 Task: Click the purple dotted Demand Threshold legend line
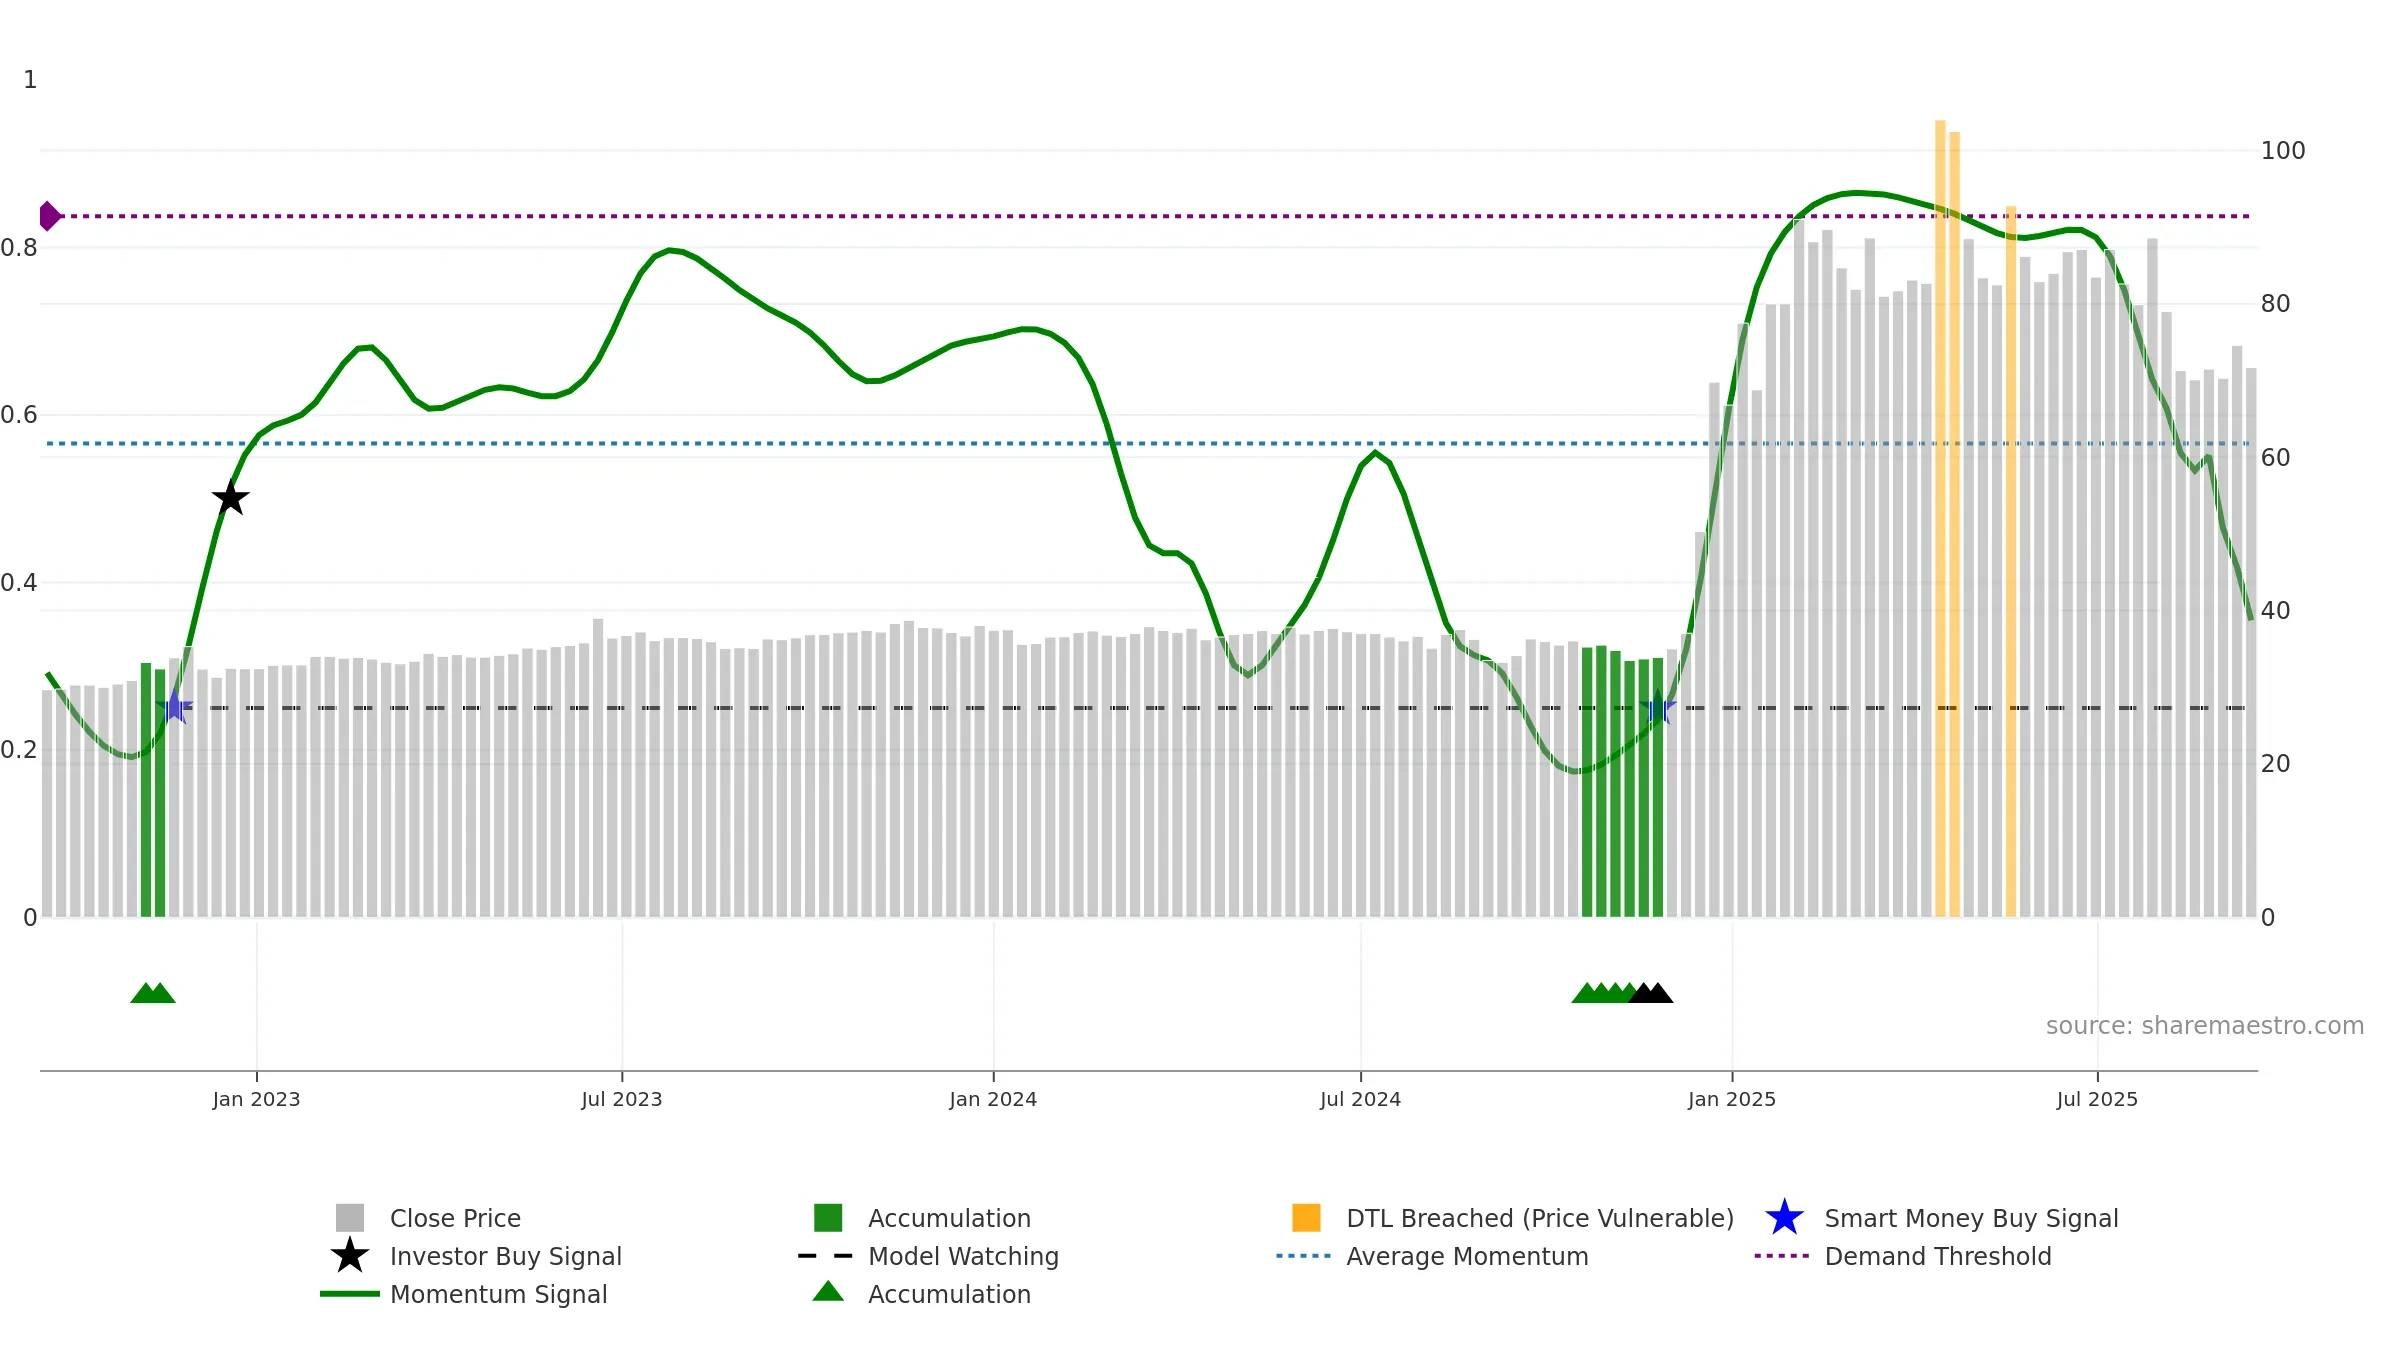tap(1782, 1256)
